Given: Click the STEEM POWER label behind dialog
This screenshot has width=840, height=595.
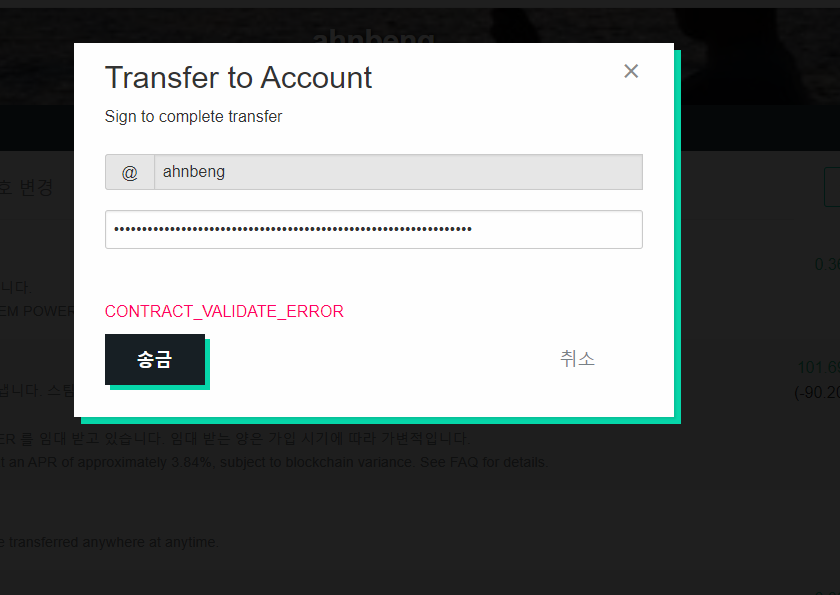Looking at the screenshot, I should click(37, 311).
